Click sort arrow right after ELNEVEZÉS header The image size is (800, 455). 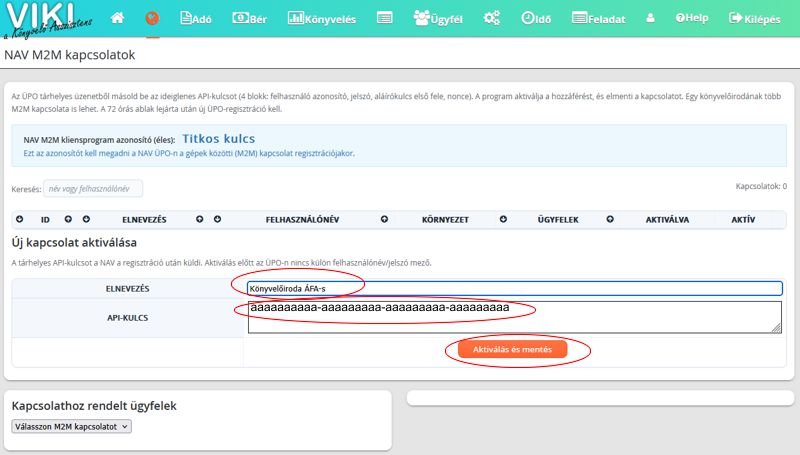pos(199,219)
